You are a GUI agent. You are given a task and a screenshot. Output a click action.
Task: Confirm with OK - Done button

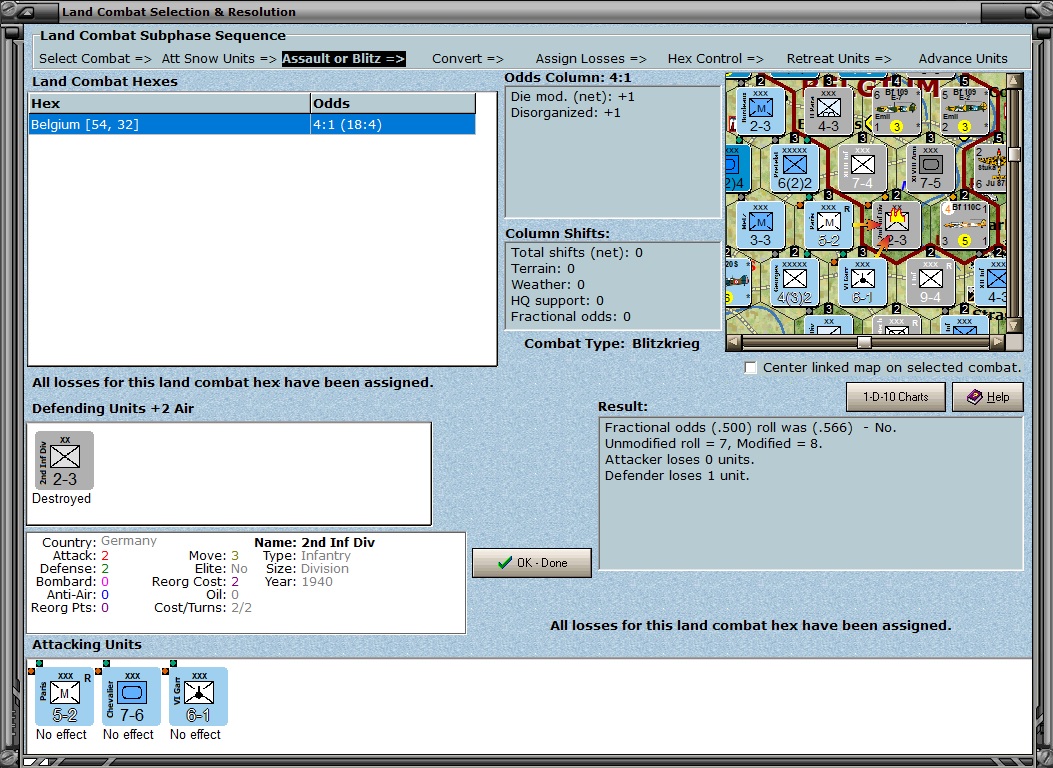532,563
